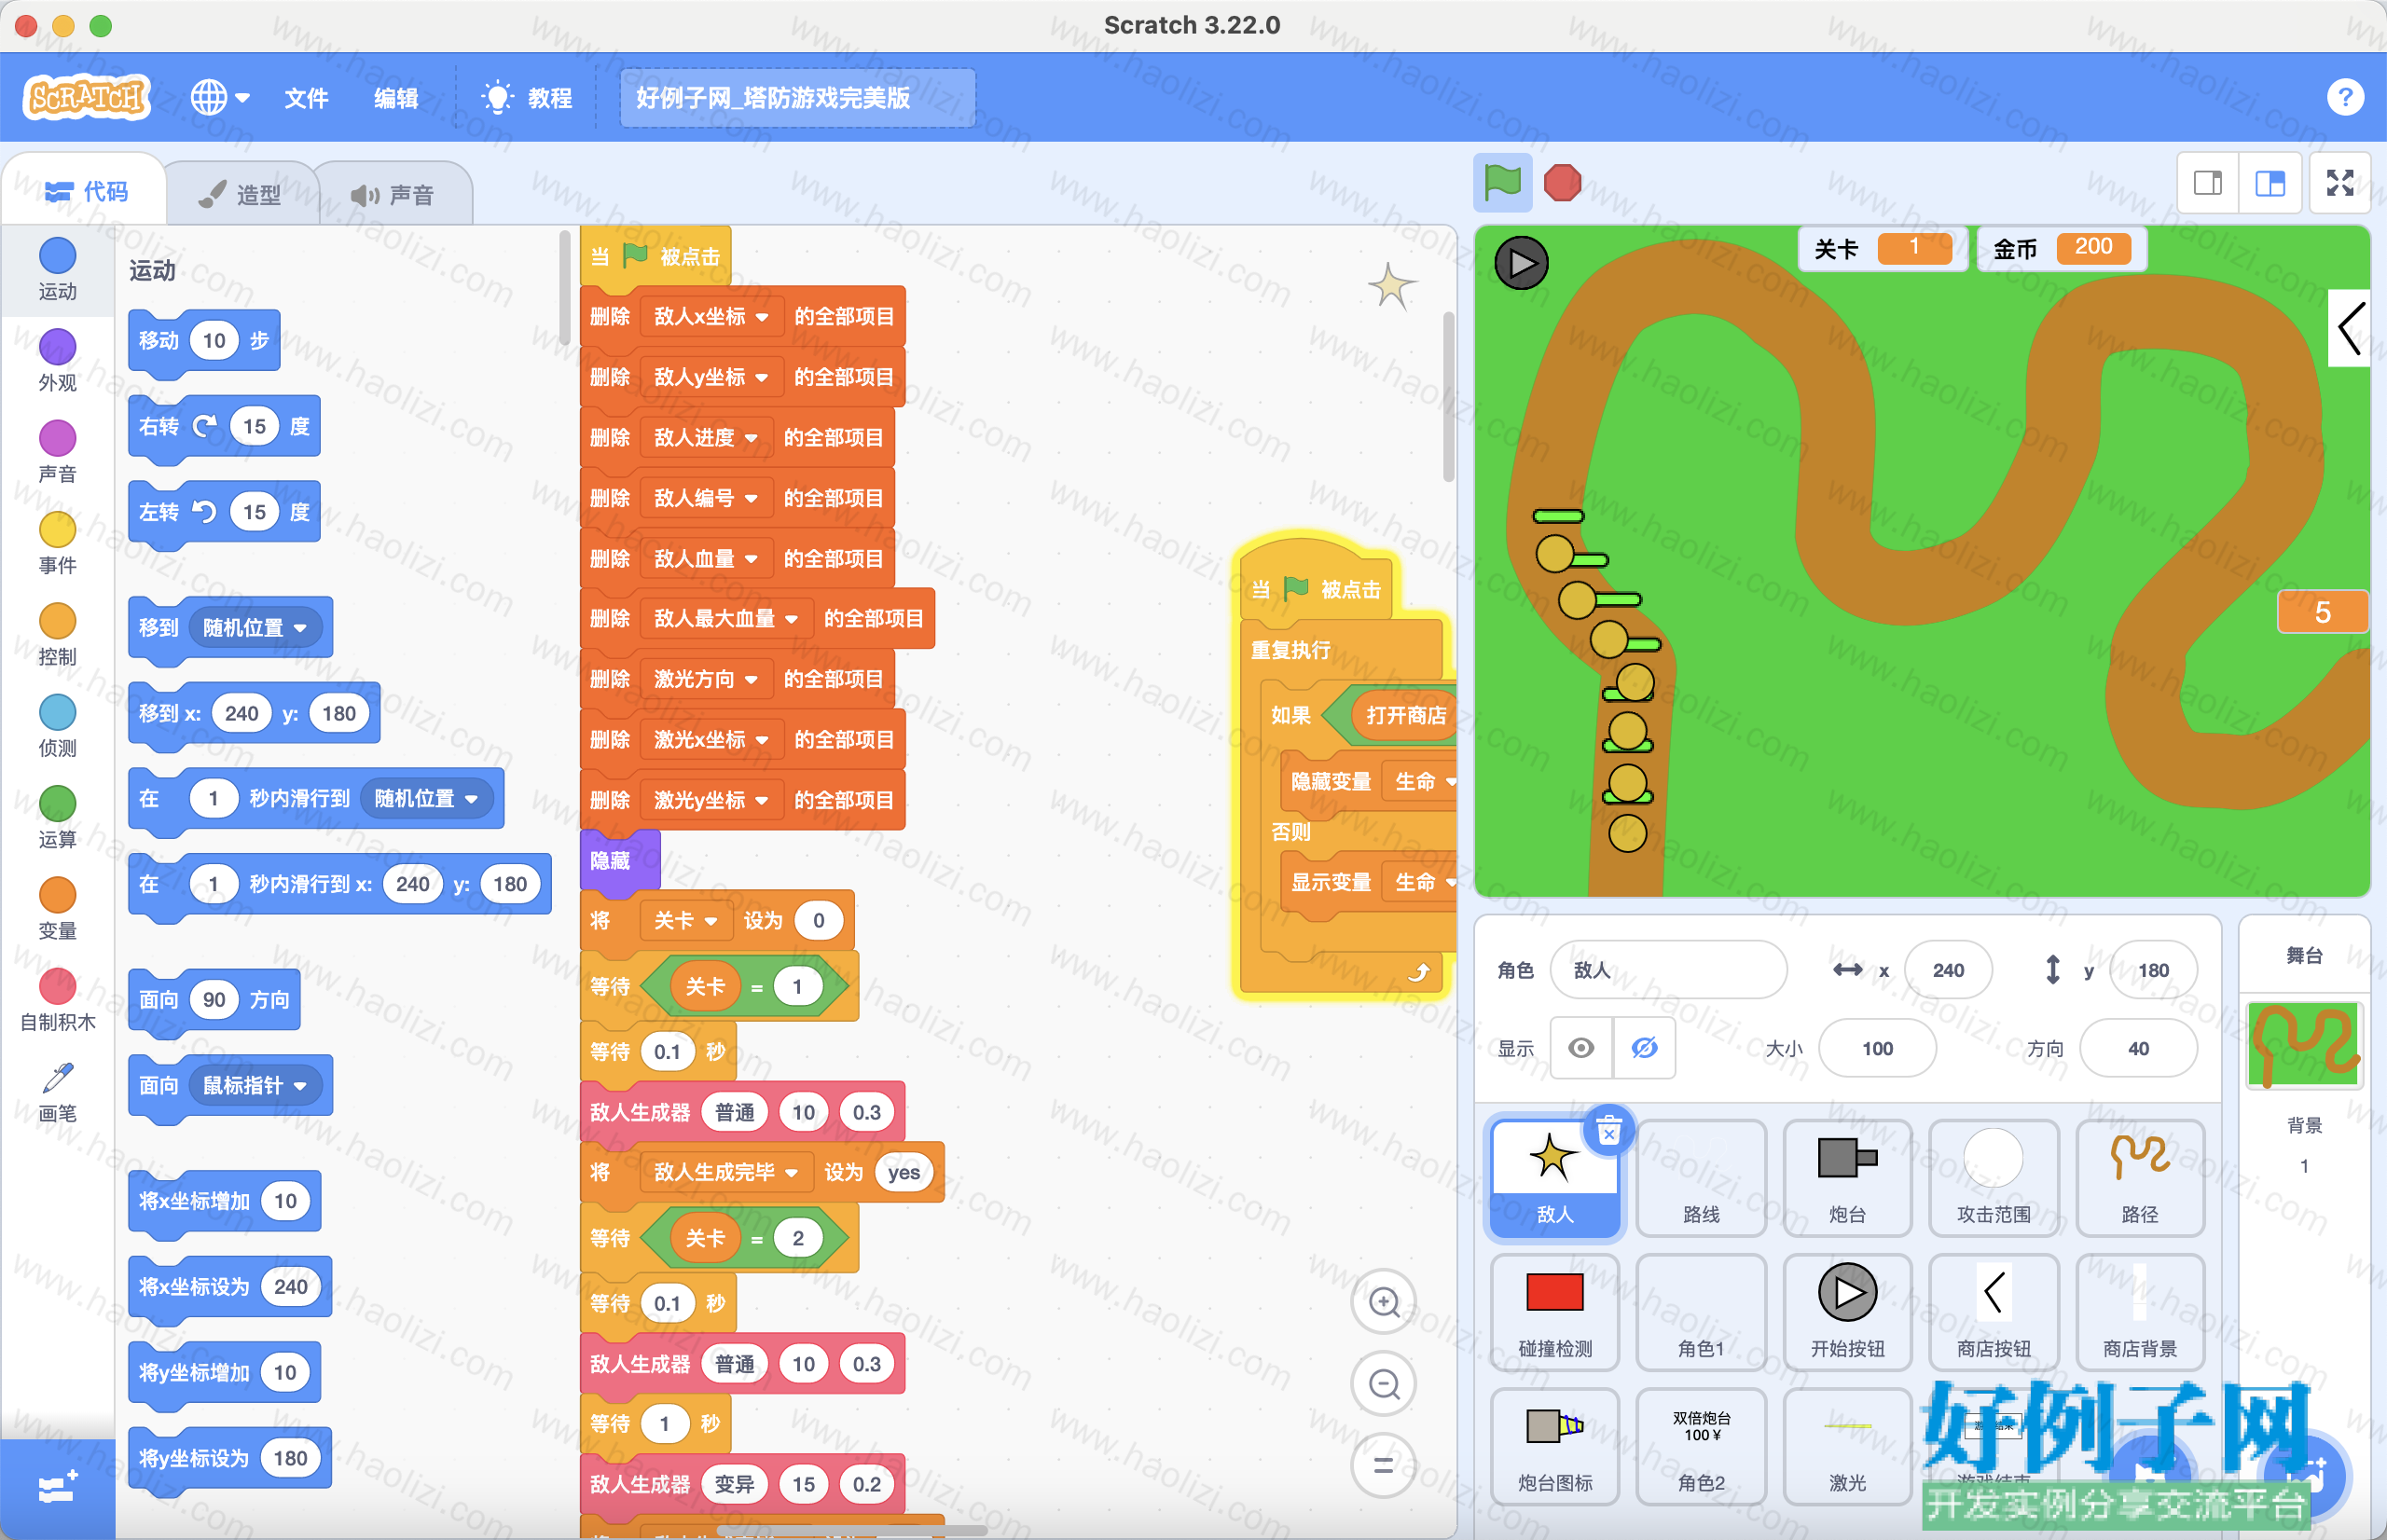Switch to small stage layout
Viewport: 2387px width, 1540px height.
2208,183
